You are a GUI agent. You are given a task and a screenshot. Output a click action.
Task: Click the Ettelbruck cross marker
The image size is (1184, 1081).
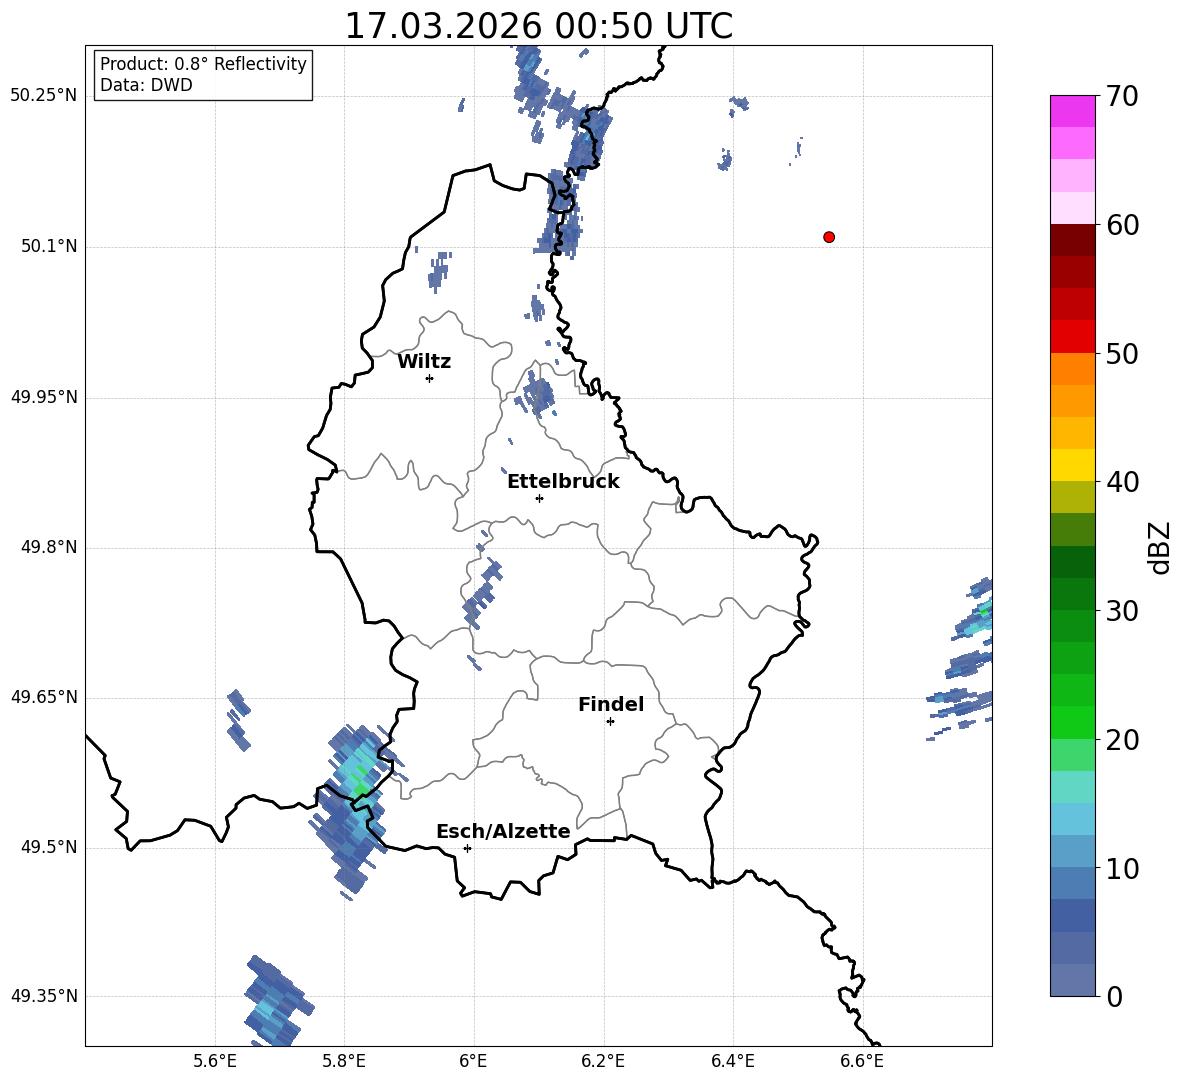pyautogui.click(x=539, y=498)
